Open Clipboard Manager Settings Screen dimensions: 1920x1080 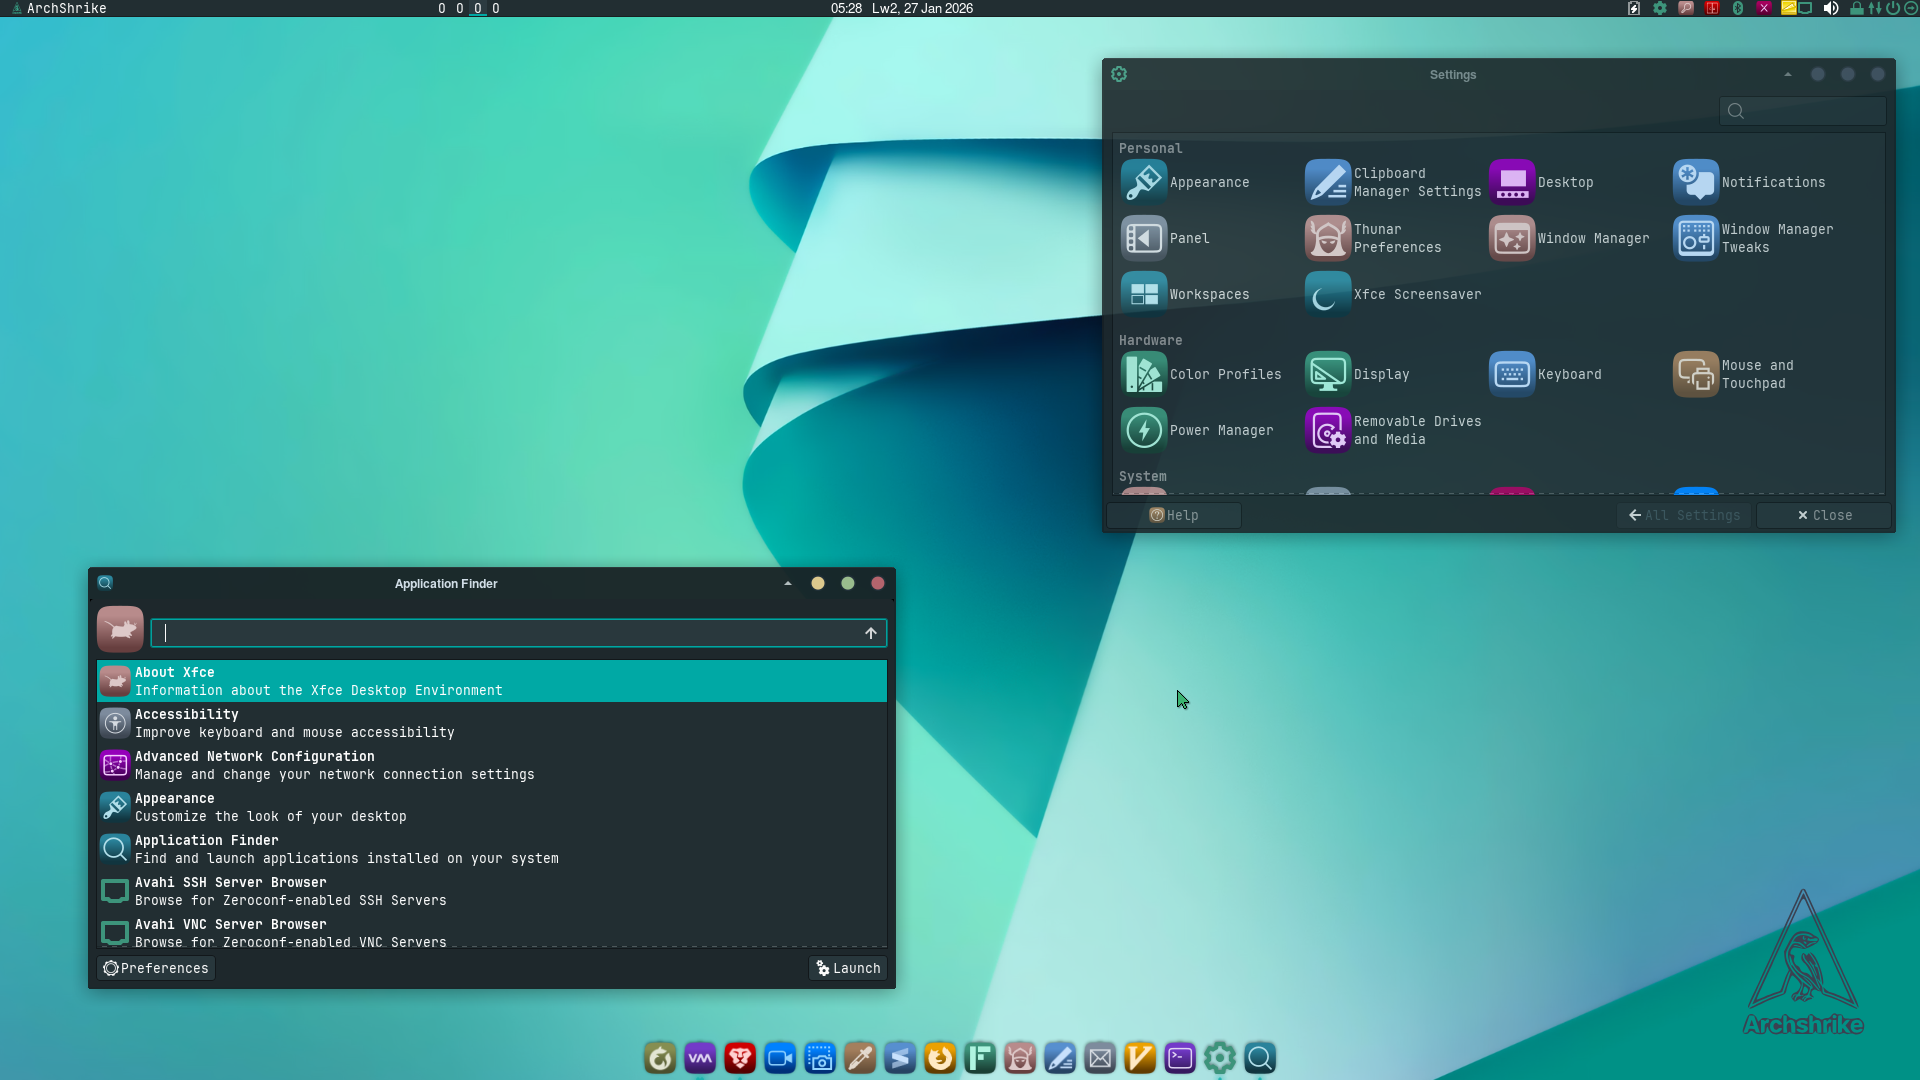(1392, 182)
